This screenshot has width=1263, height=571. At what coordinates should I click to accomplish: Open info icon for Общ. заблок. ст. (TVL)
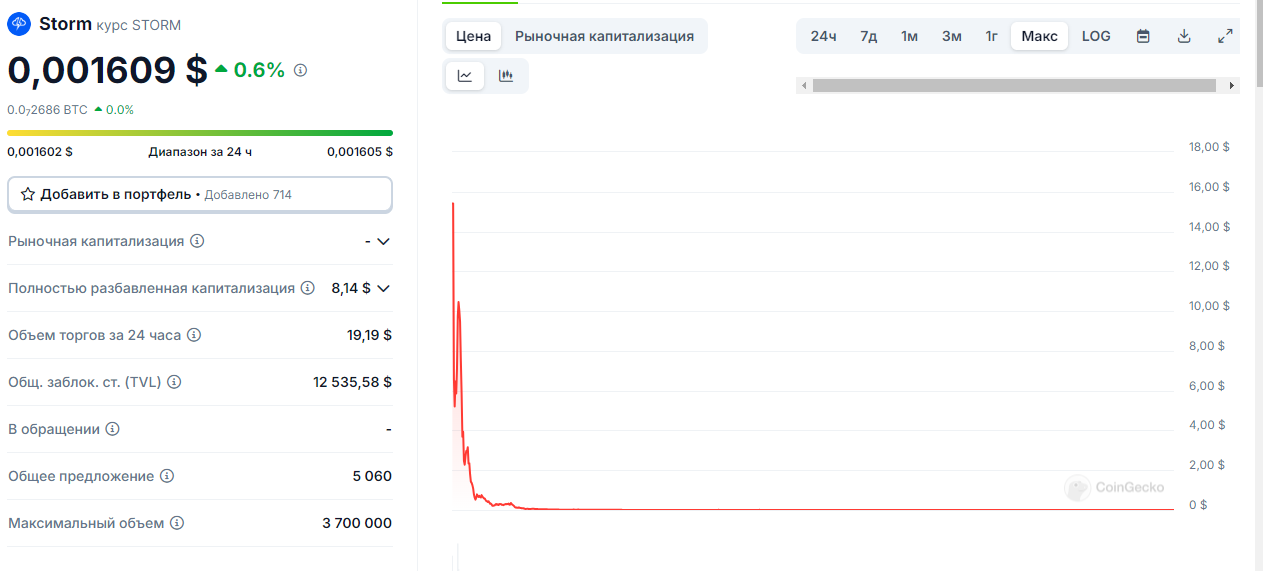tap(174, 382)
